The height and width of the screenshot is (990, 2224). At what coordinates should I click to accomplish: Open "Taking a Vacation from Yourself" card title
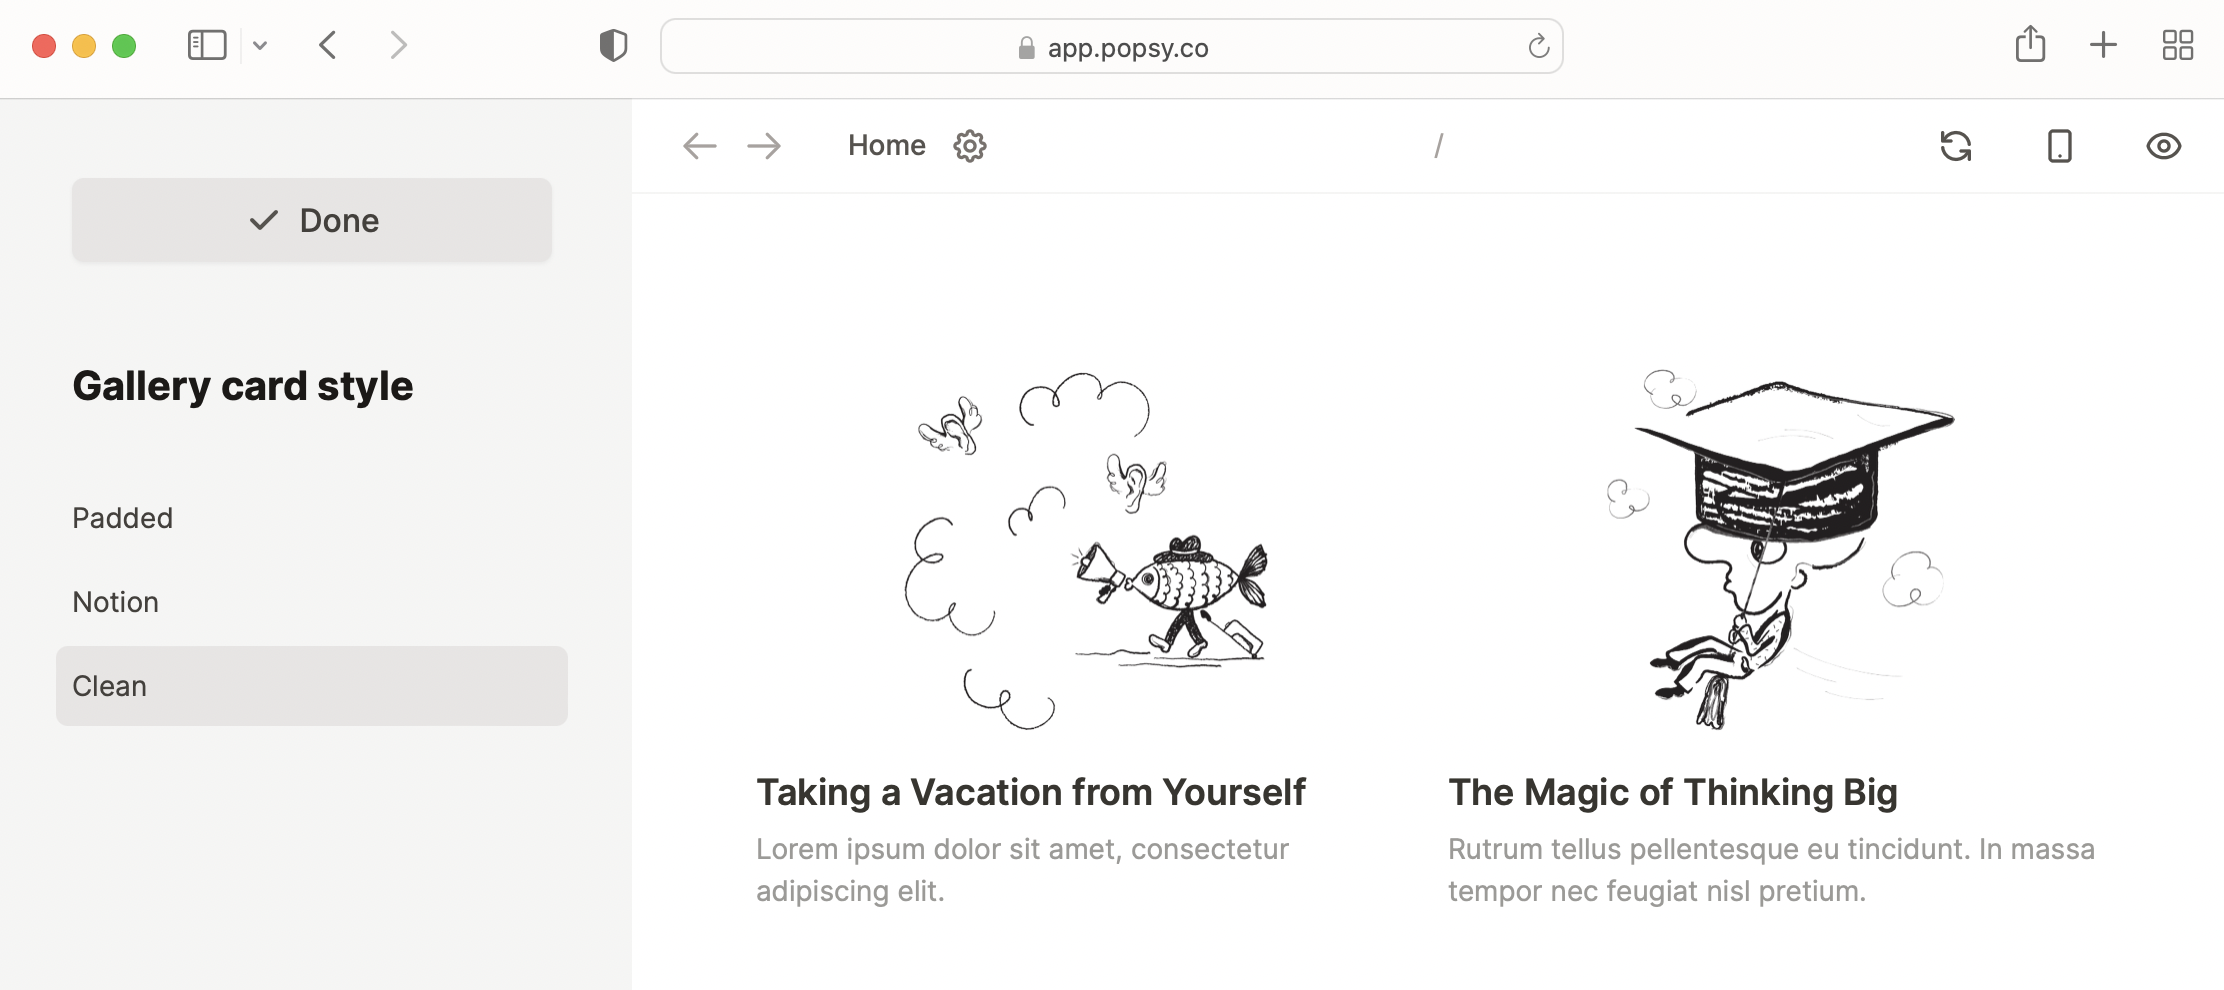coord(1030,792)
